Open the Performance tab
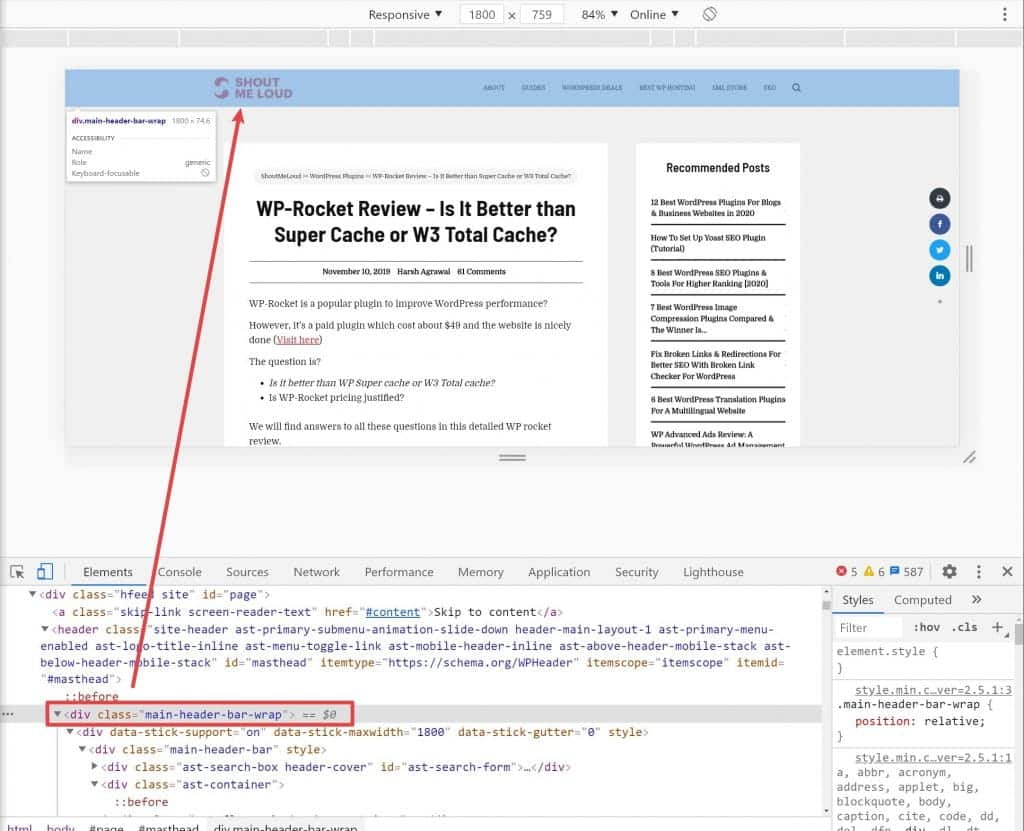 tap(399, 572)
